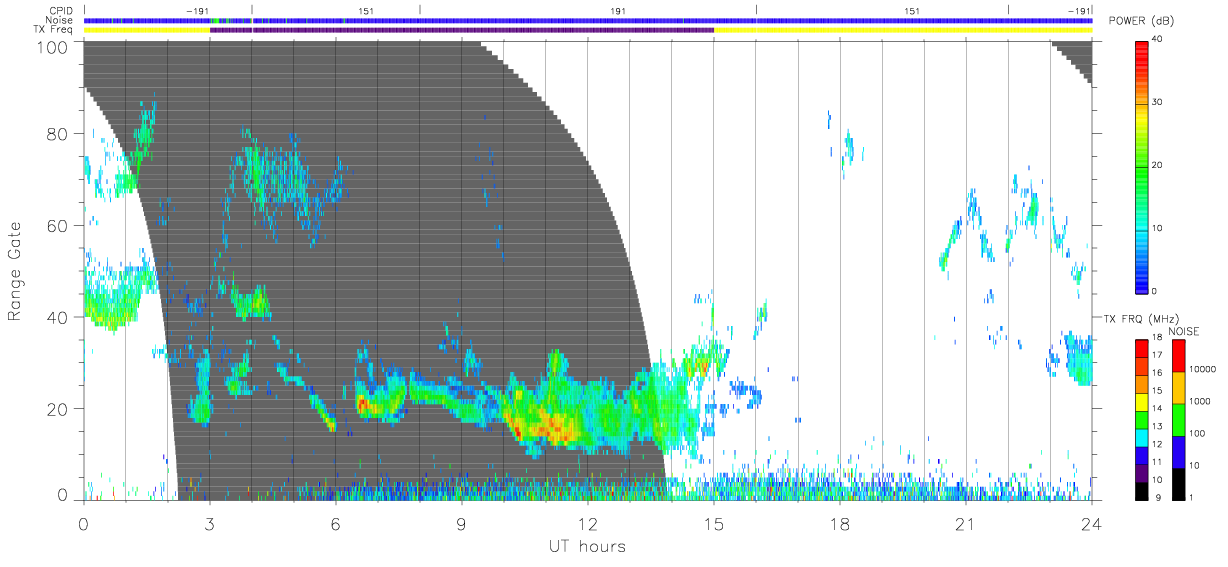Click the x-axis tick label "3"

tap(209, 523)
